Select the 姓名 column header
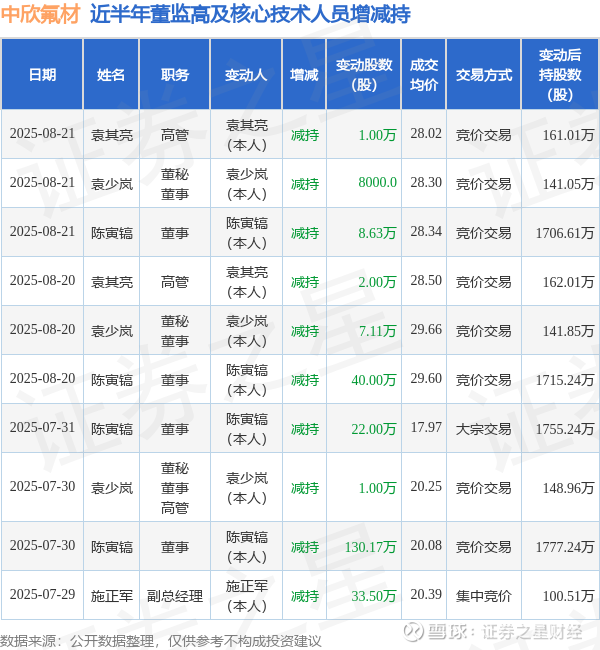This screenshot has width=600, height=650. (x=111, y=75)
